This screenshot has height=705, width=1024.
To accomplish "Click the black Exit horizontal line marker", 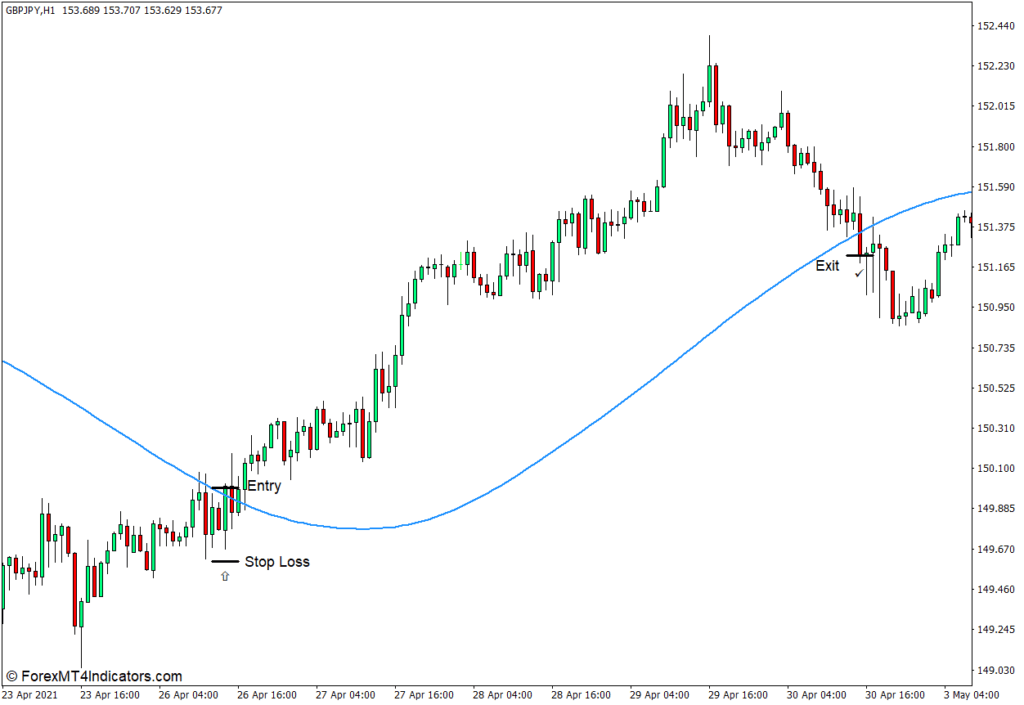I will 859,256.
